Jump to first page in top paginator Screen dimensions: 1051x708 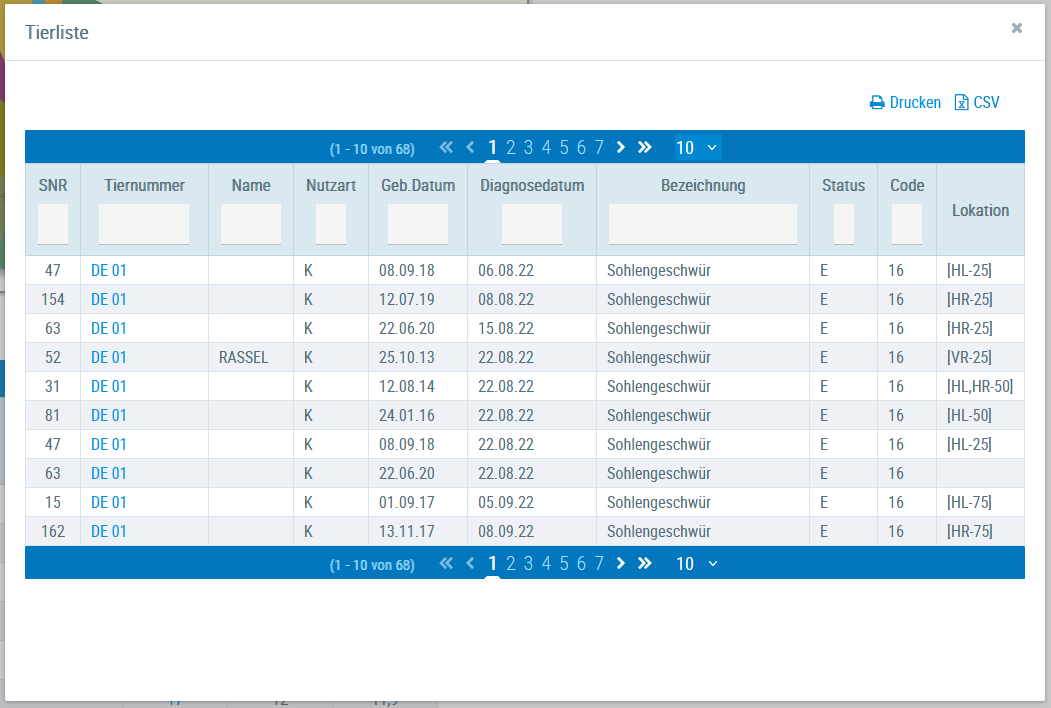(446, 148)
